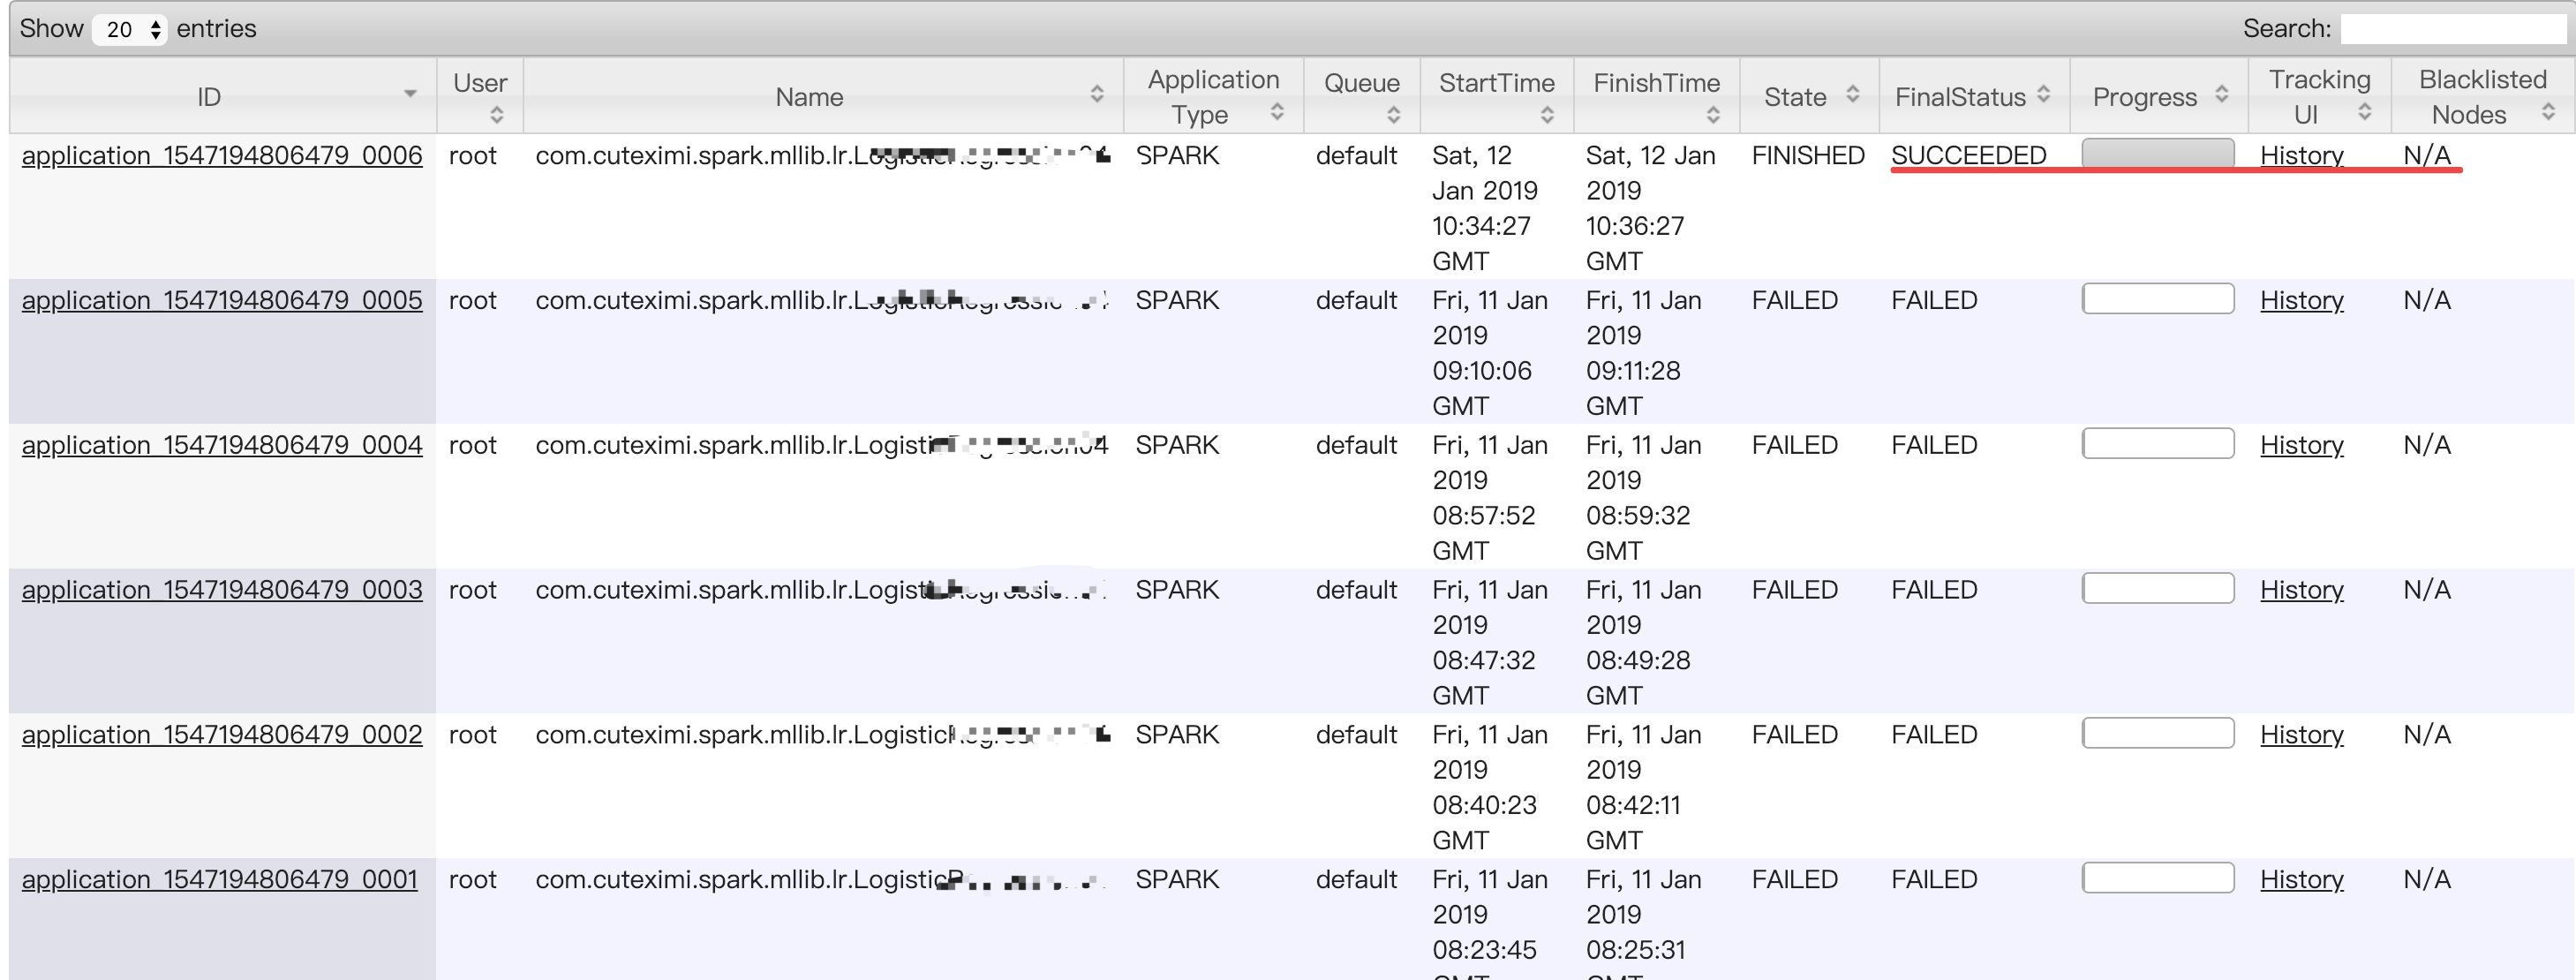
Task: Click sort arrows in Name header
Action: point(1097,94)
